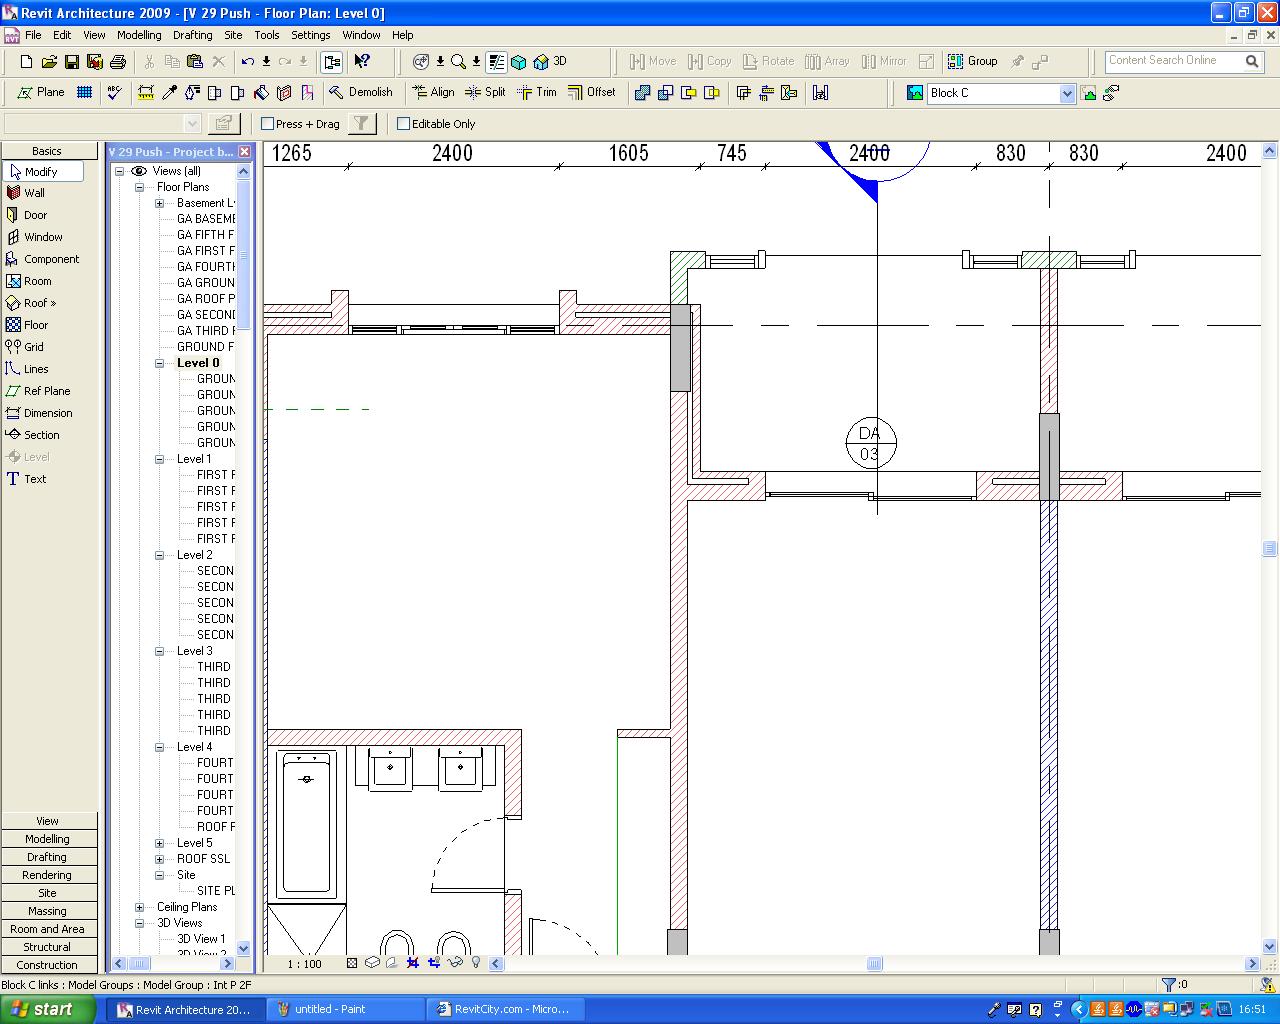Expand the Ceiling Plans node
This screenshot has height=1024, width=1280.
pos(140,907)
